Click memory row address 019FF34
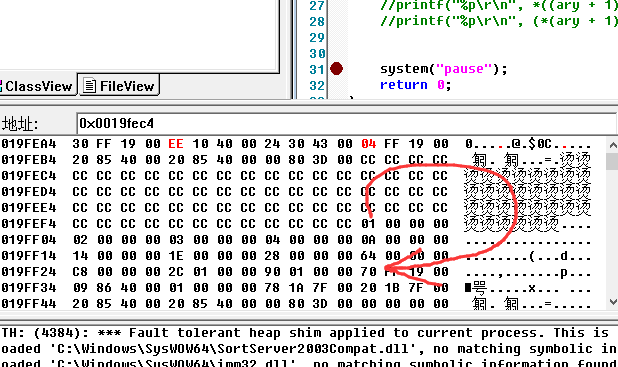Viewport: 618px width, 367px height. coord(29,288)
